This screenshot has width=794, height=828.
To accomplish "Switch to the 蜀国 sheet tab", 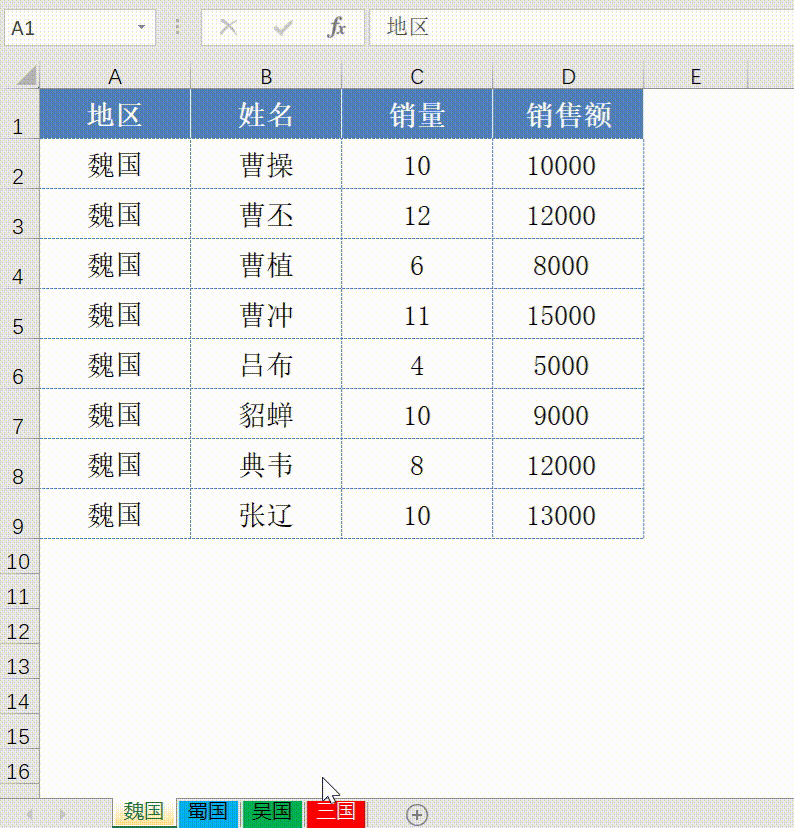I will (208, 812).
